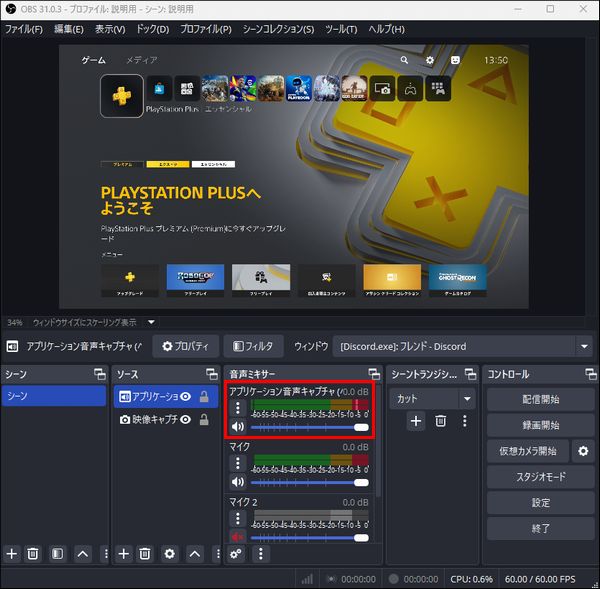Toggle visibility eye of 映像キャプチャ source

coord(186,420)
